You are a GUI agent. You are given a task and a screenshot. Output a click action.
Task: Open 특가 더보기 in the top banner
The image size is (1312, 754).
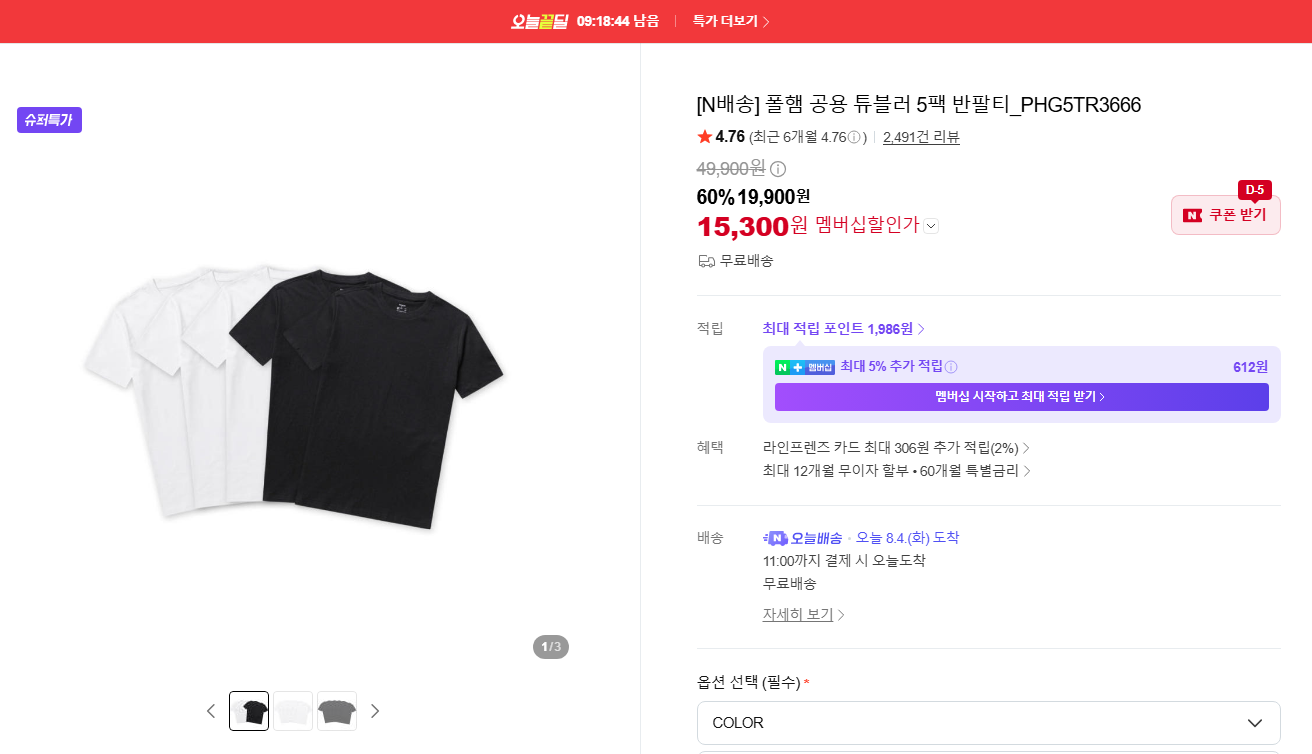pyautogui.click(x=731, y=21)
